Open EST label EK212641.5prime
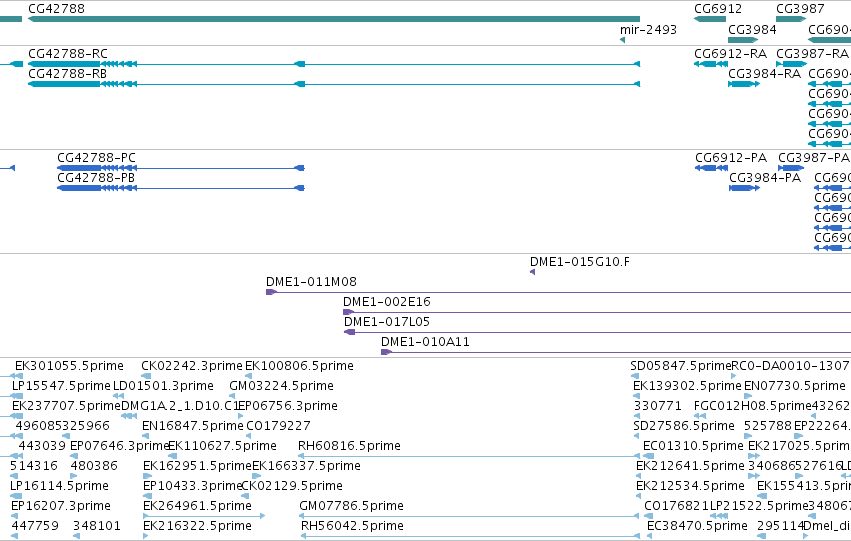 point(690,466)
